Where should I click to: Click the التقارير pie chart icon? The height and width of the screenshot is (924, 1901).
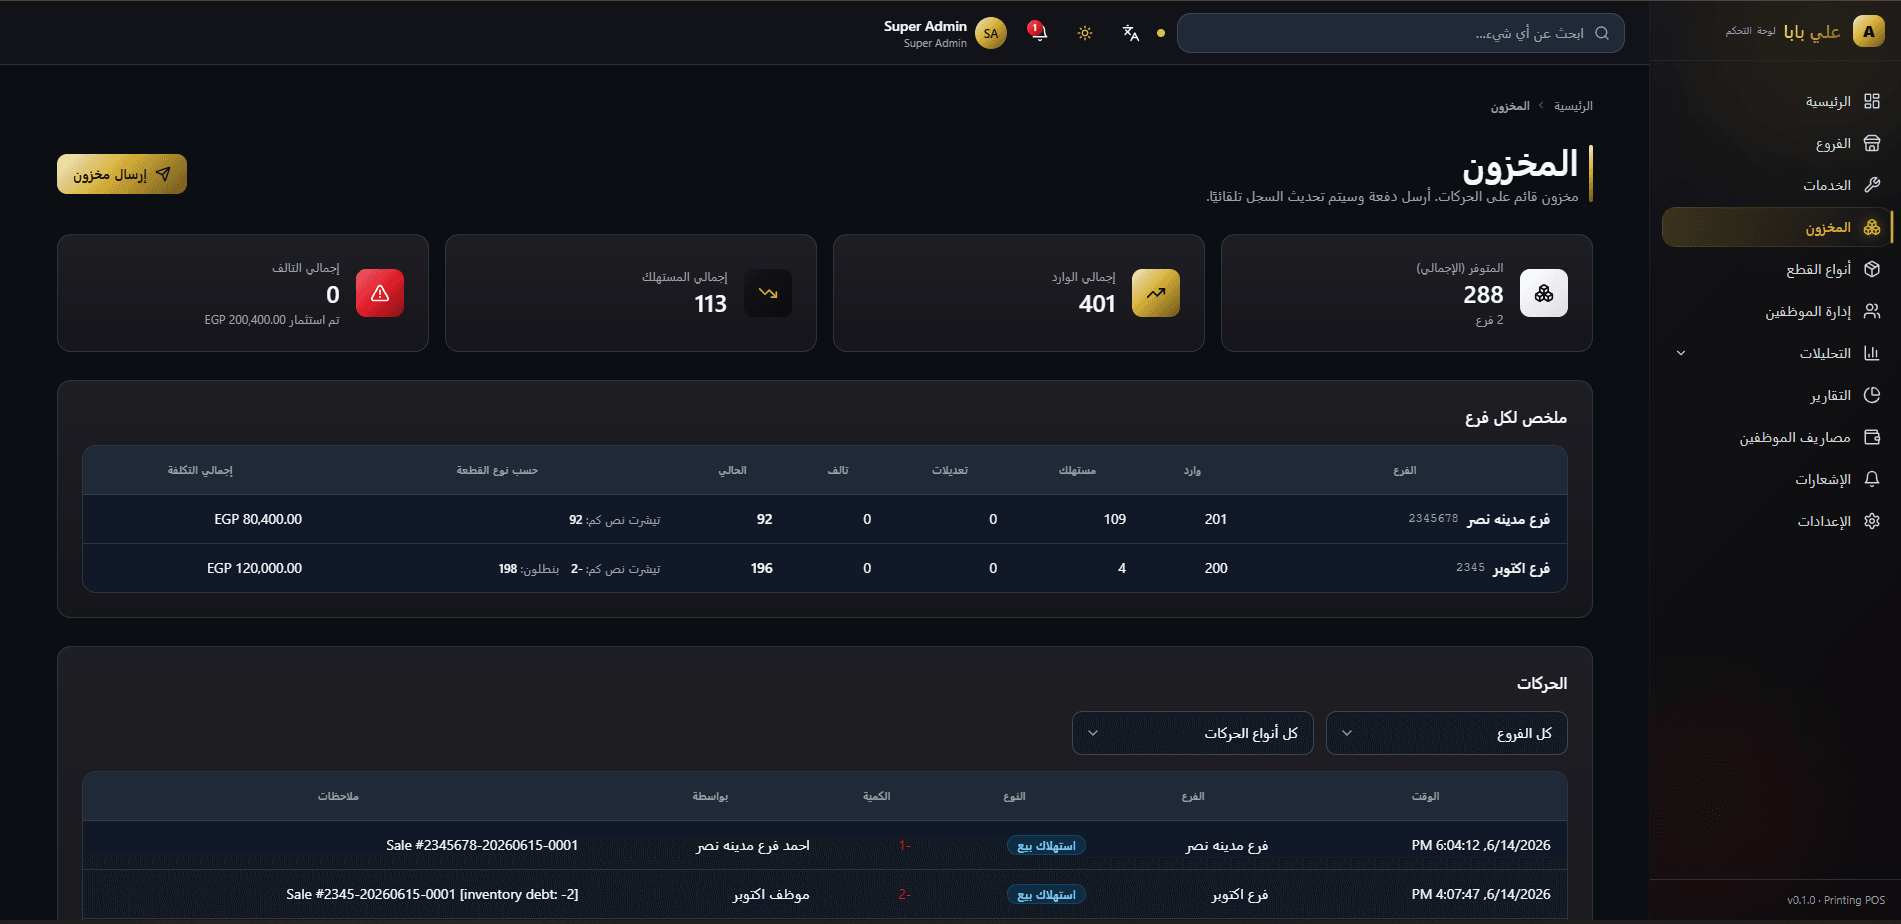[1872, 396]
